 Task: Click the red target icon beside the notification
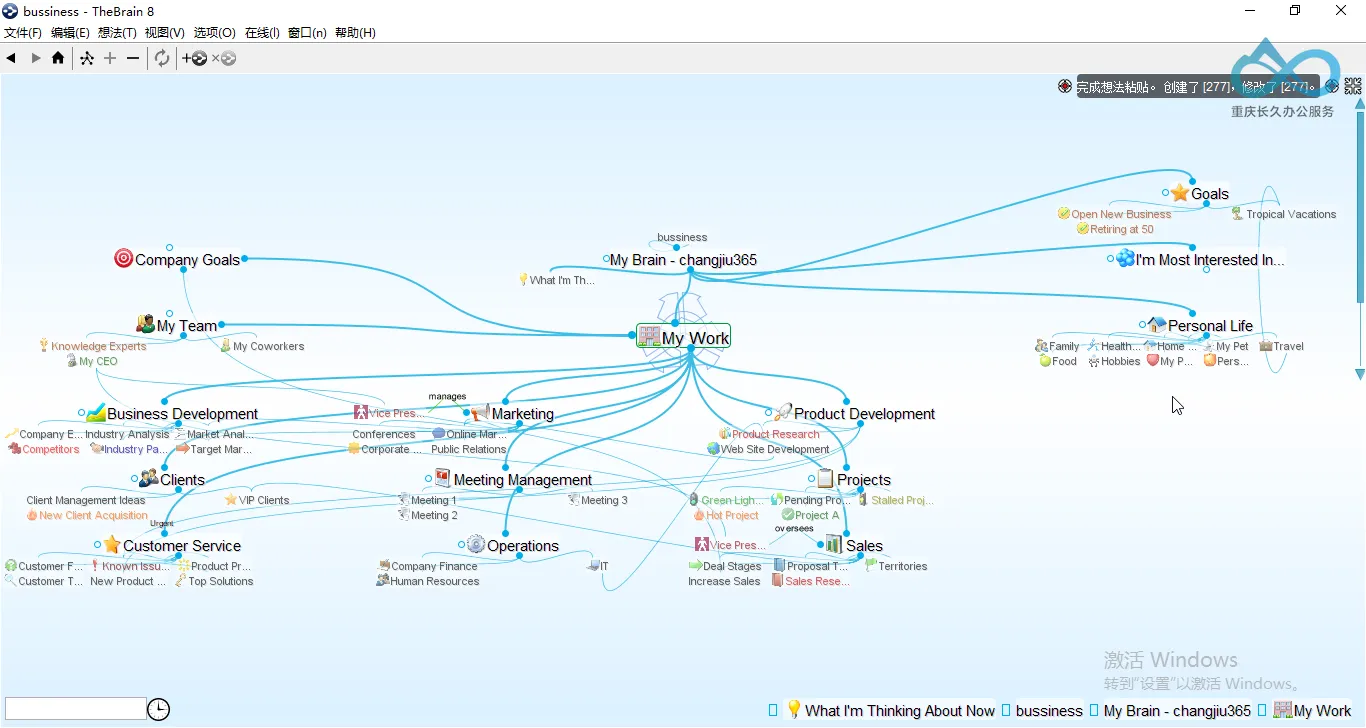pos(1065,86)
